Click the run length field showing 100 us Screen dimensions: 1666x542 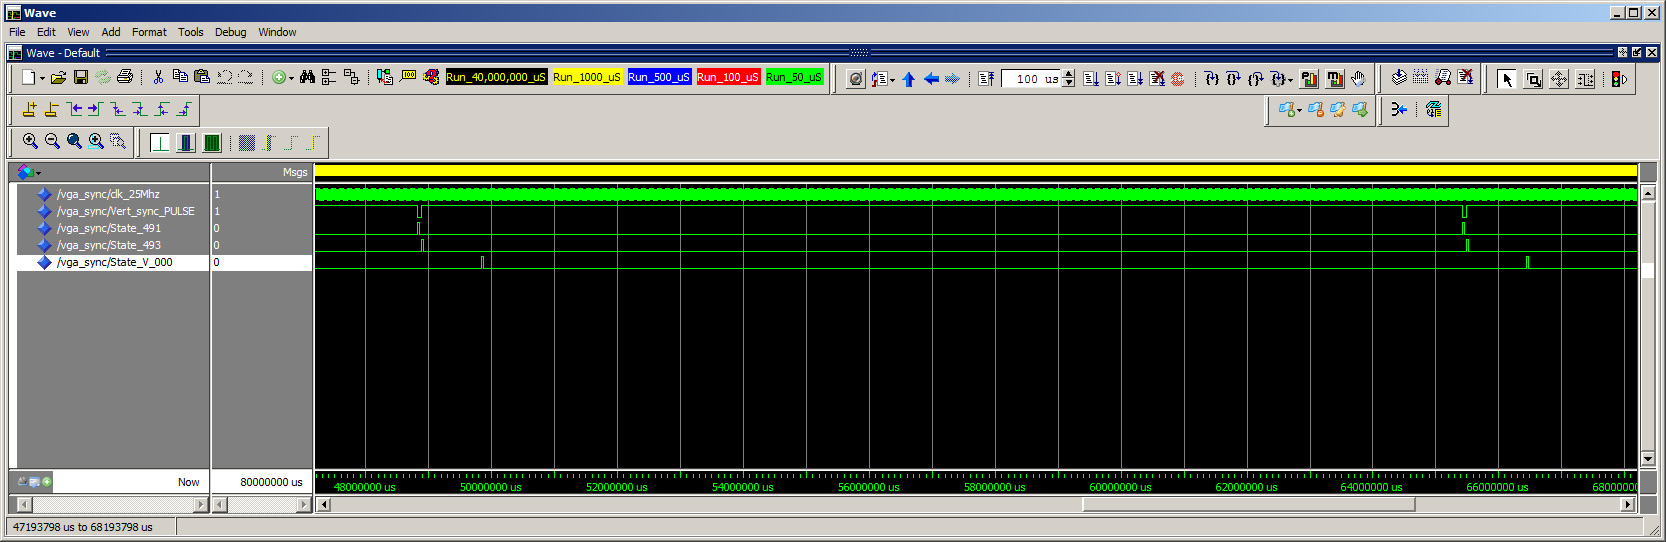[1031, 79]
